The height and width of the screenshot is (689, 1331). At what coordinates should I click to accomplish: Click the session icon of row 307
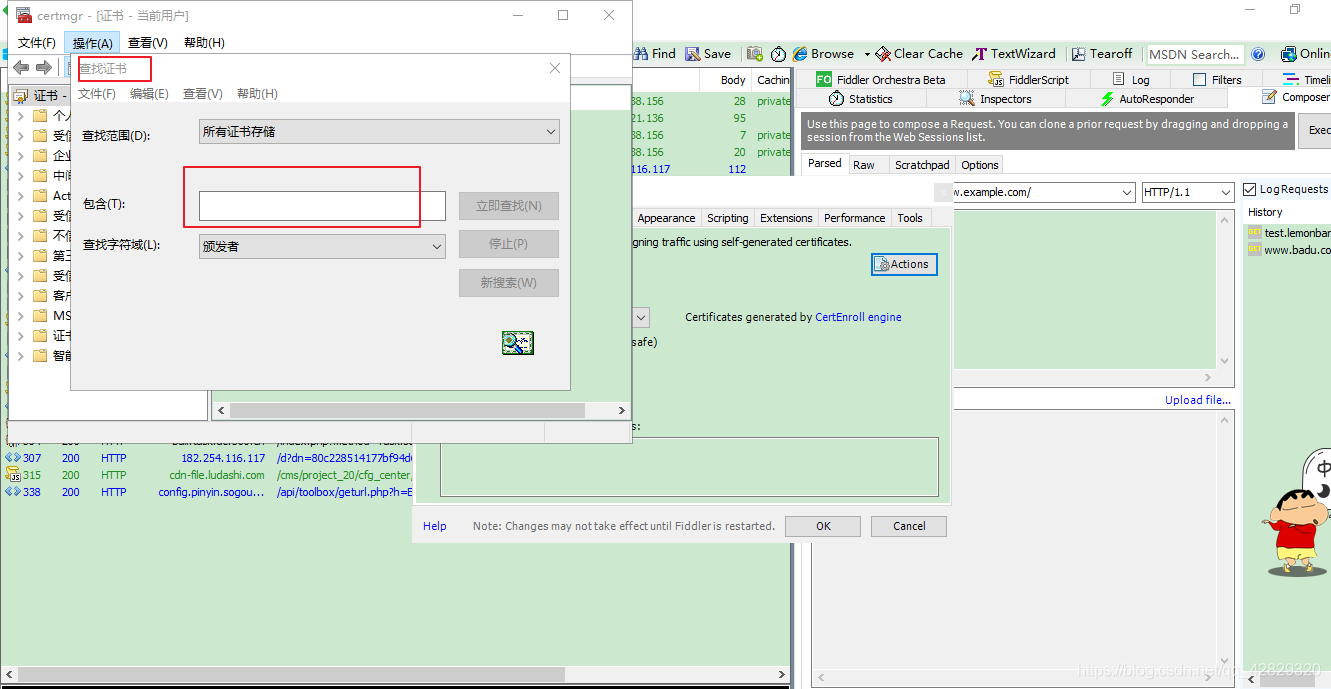[x=13, y=458]
